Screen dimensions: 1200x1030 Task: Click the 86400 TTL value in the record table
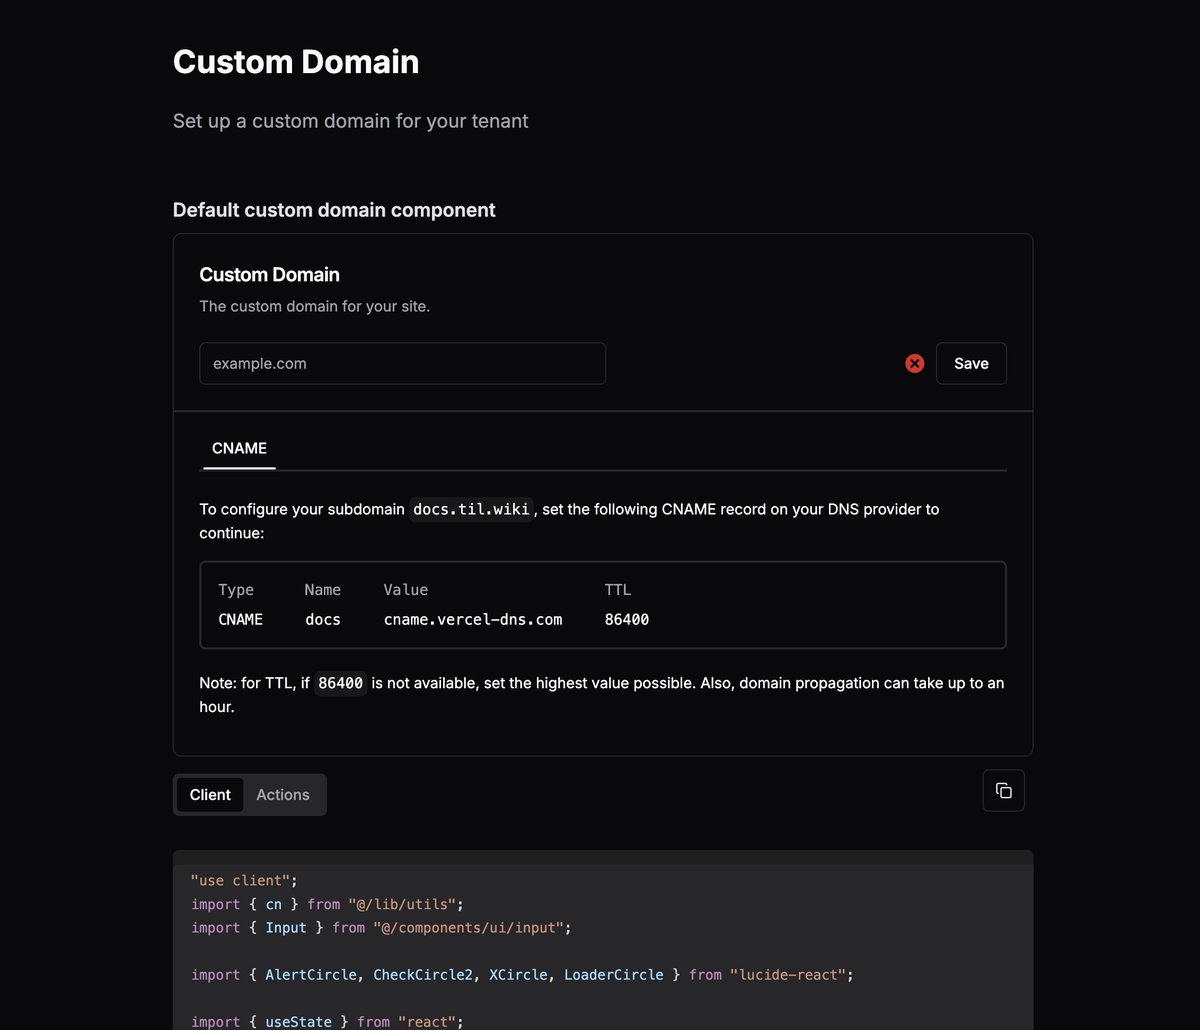(627, 620)
